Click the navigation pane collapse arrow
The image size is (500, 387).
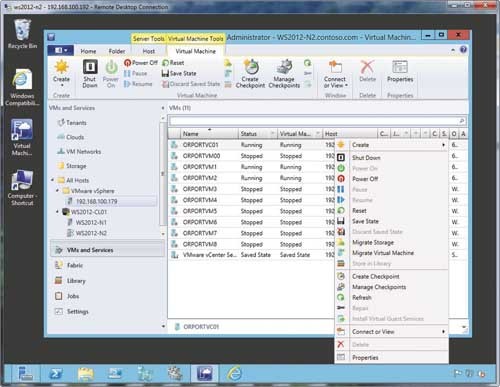click(163, 108)
